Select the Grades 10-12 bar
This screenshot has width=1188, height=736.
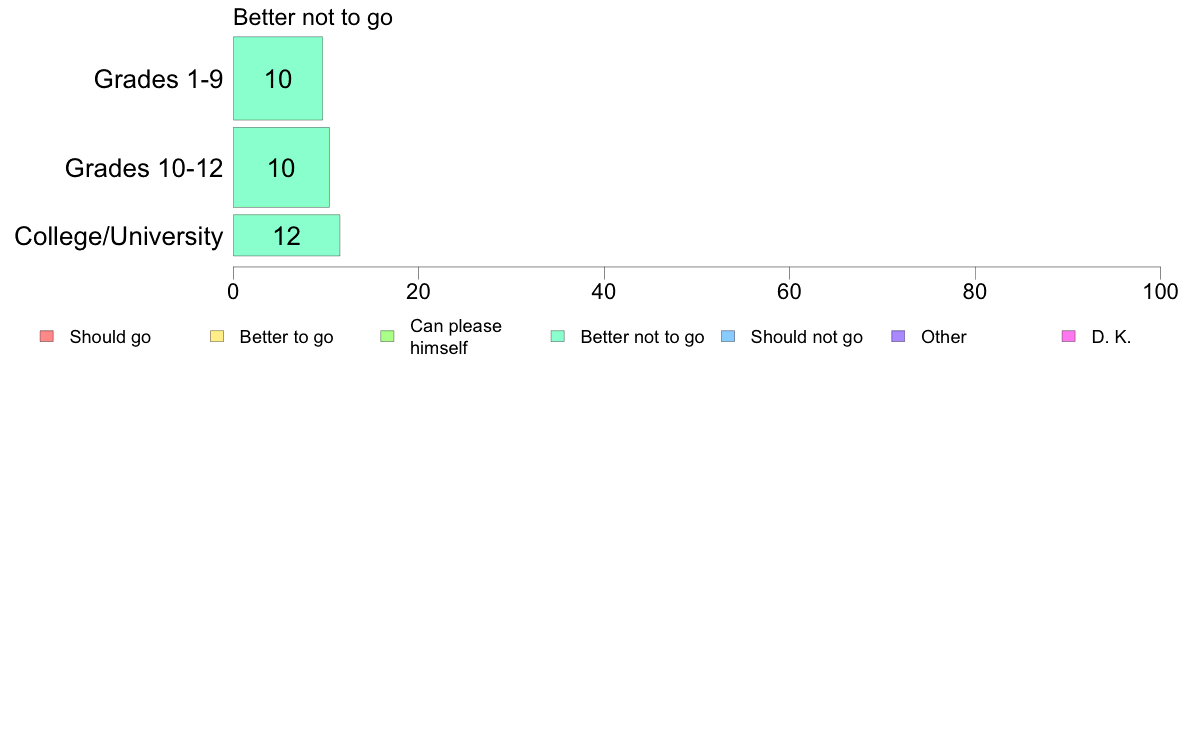[281, 168]
